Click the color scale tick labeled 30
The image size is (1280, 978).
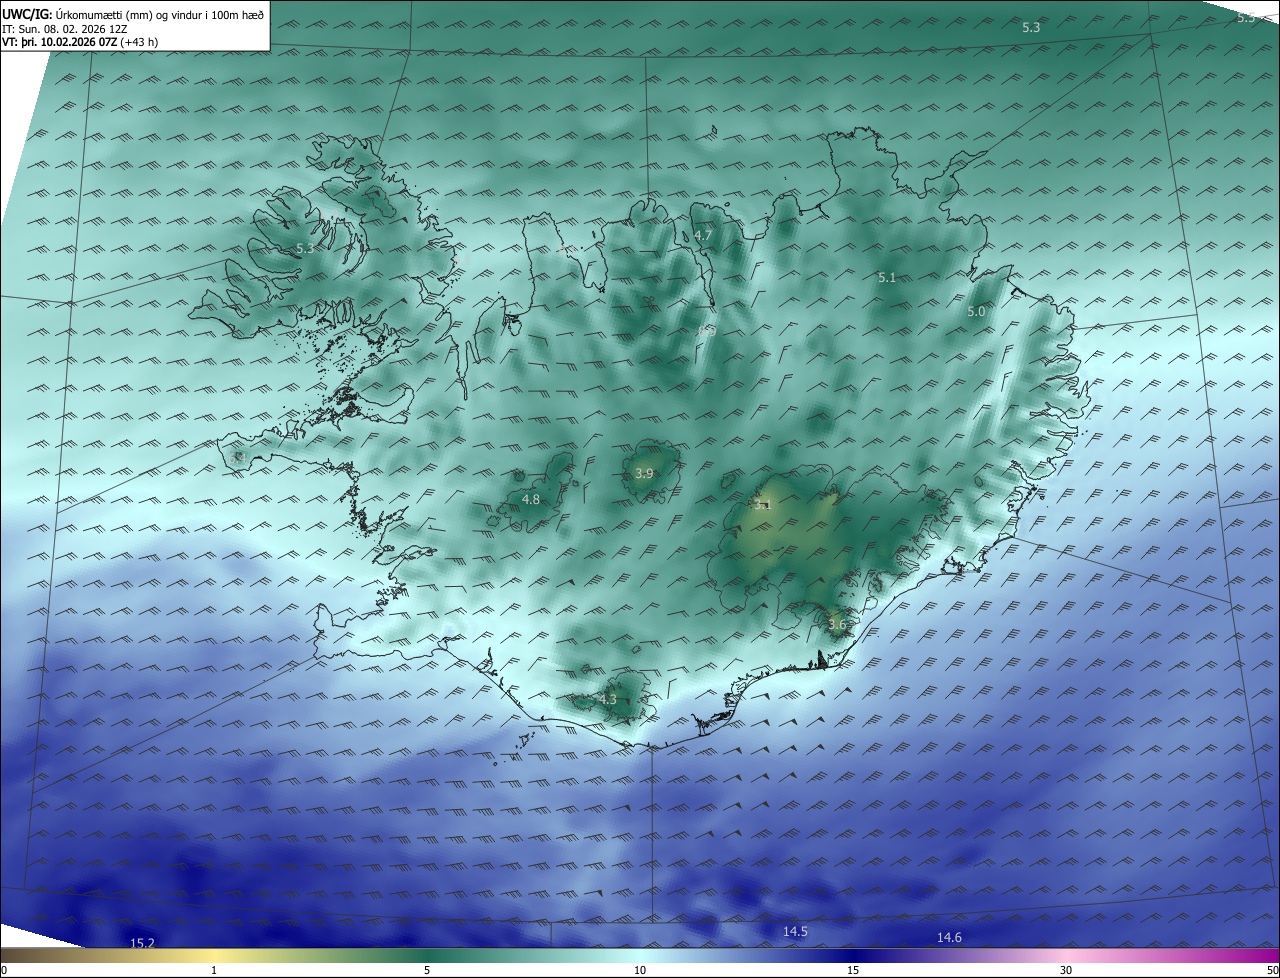click(1066, 970)
